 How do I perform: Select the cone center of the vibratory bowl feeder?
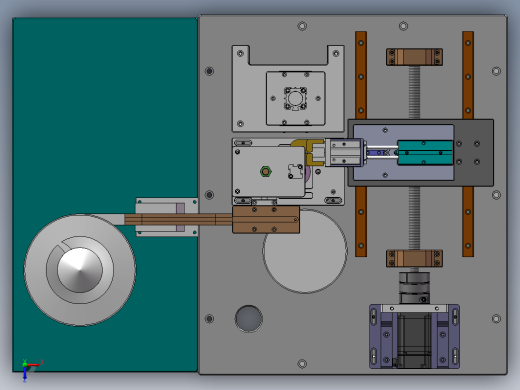80,270
